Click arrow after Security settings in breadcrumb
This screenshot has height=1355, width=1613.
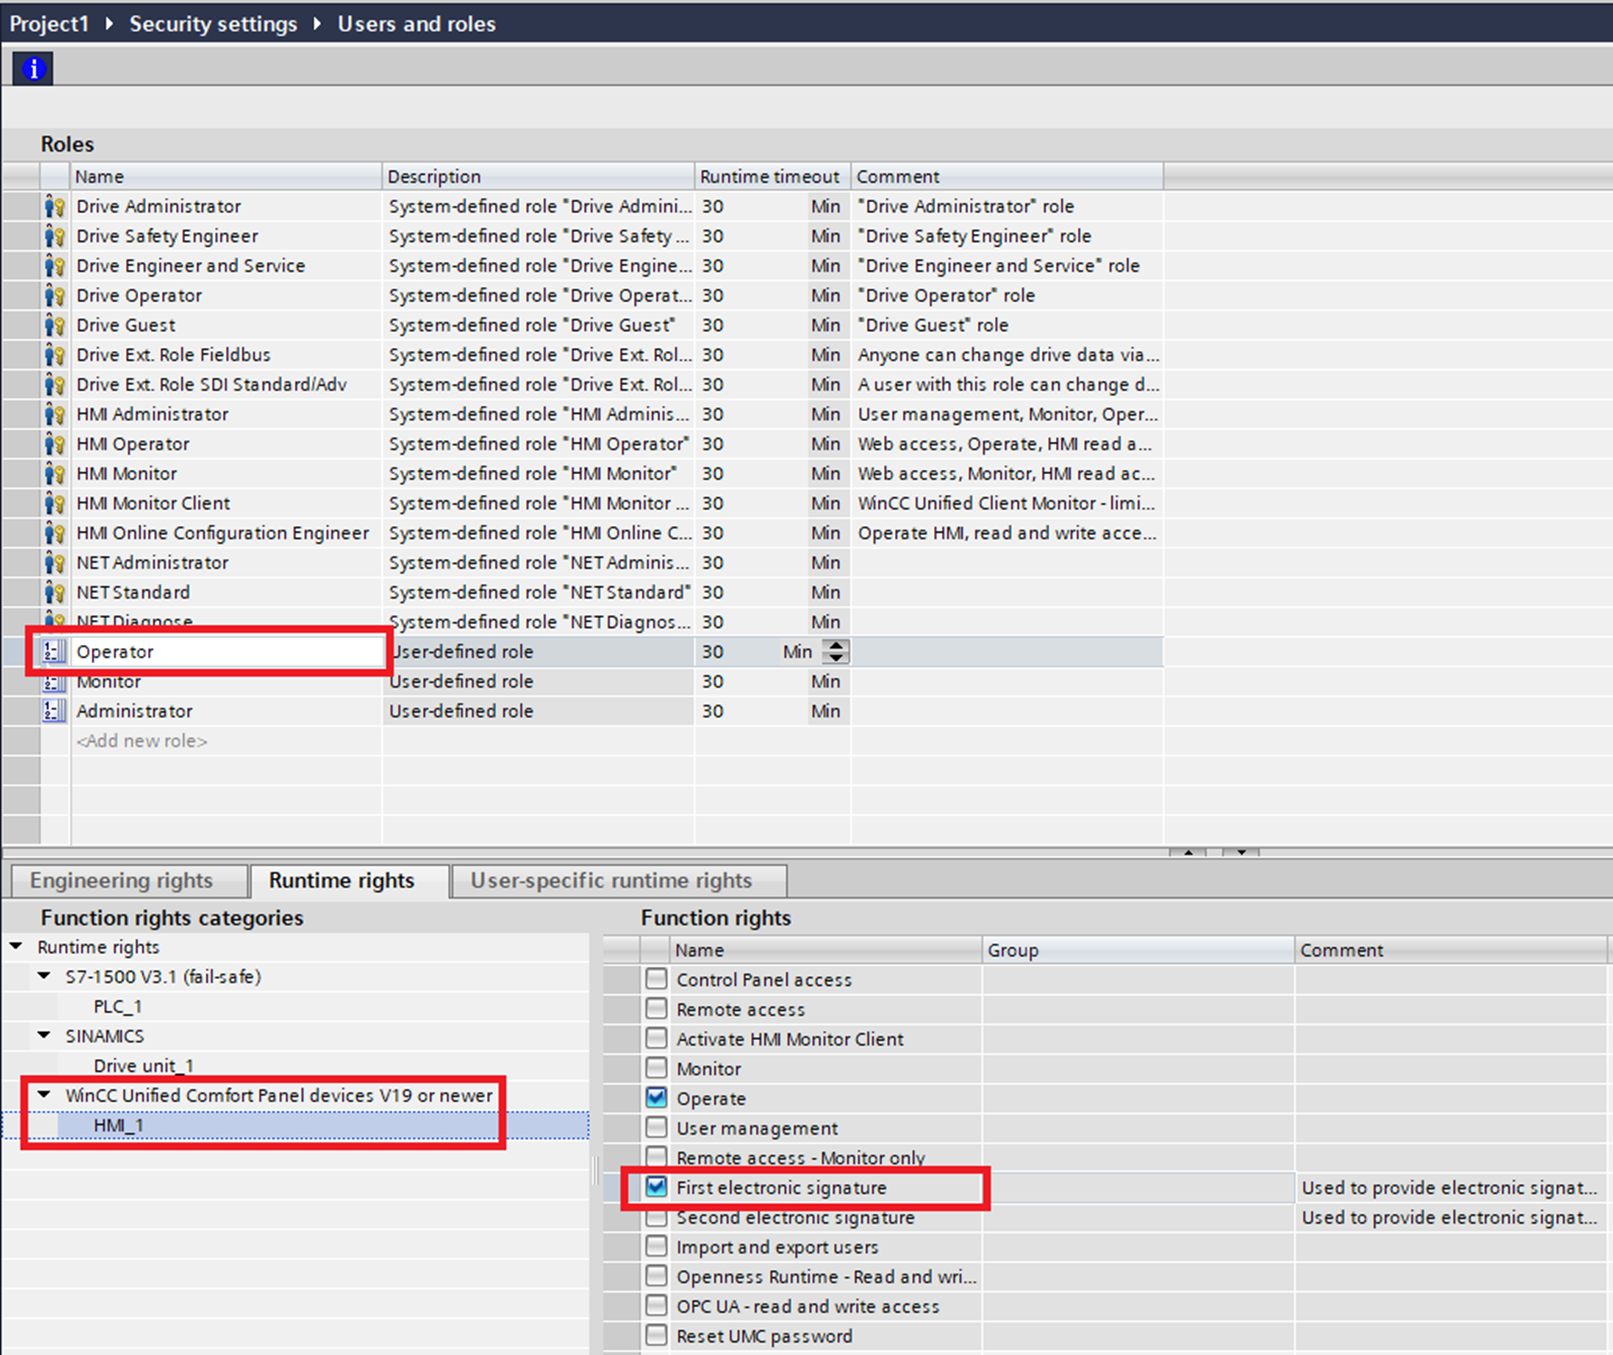tap(317, 23)
